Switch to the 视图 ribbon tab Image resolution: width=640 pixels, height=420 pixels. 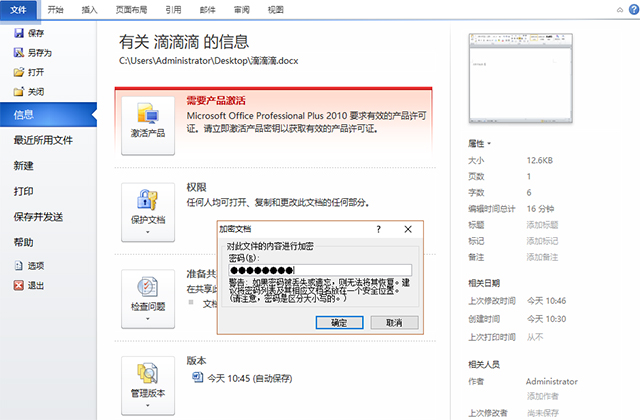click(276, 10)
